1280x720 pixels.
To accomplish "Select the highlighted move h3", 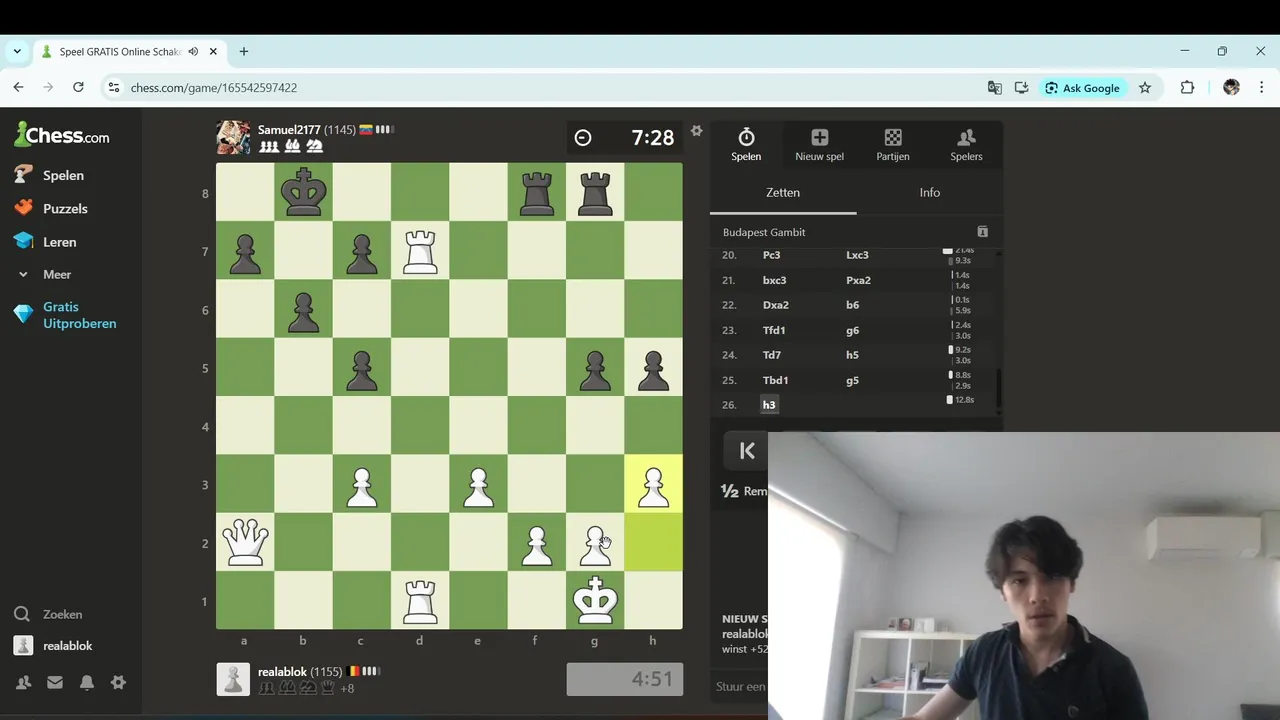I will [768, 405].
